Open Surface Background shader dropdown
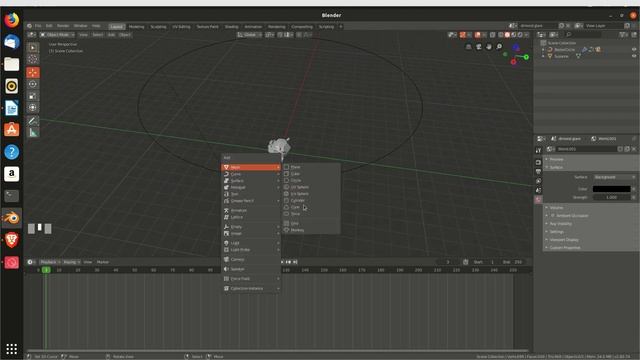Screen dimensions: 640x360 point(614,177)
